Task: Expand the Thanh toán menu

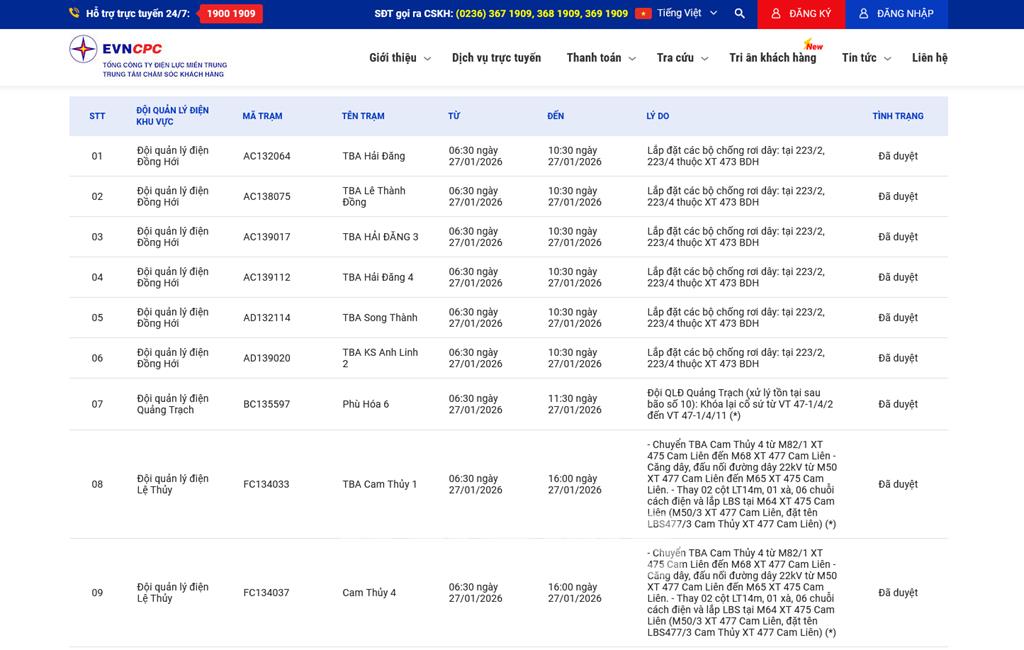Action: pos(600,58)
